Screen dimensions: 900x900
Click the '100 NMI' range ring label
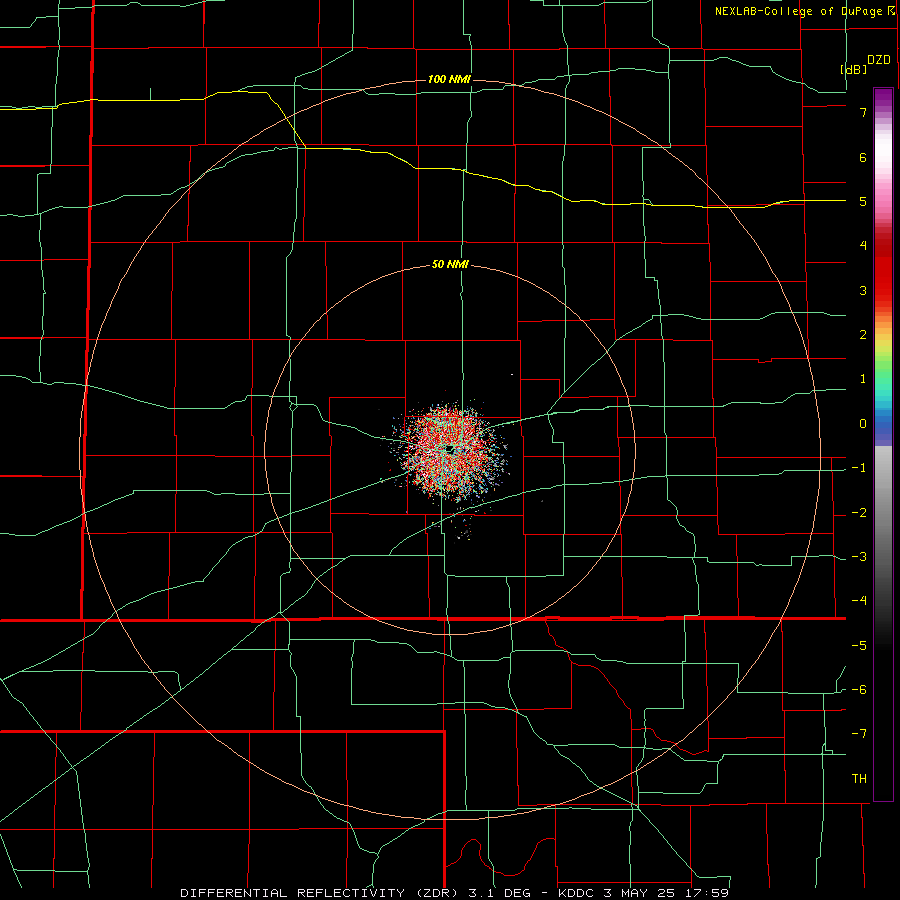click(x=449, y=79)
